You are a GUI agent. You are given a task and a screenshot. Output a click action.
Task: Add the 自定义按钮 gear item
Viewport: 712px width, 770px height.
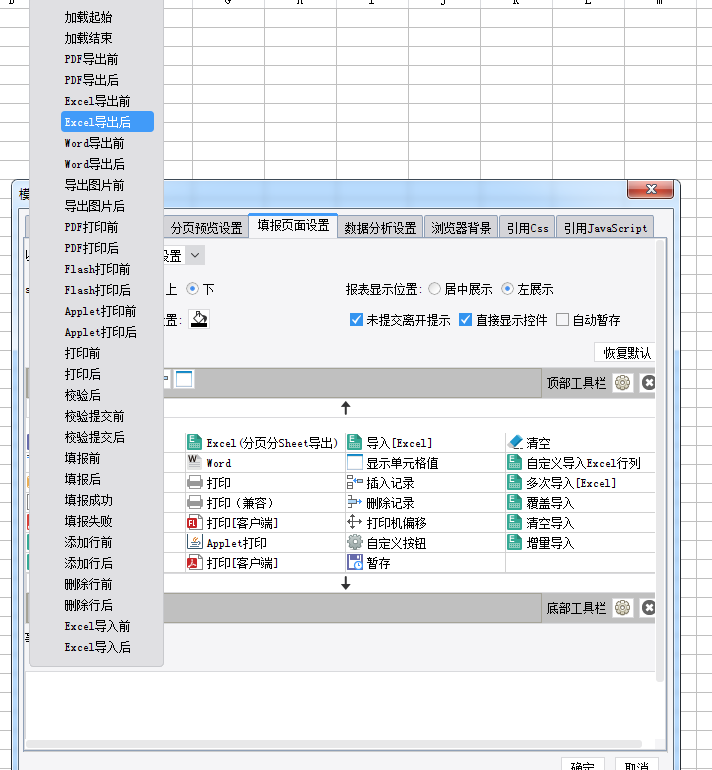(386, 543)
